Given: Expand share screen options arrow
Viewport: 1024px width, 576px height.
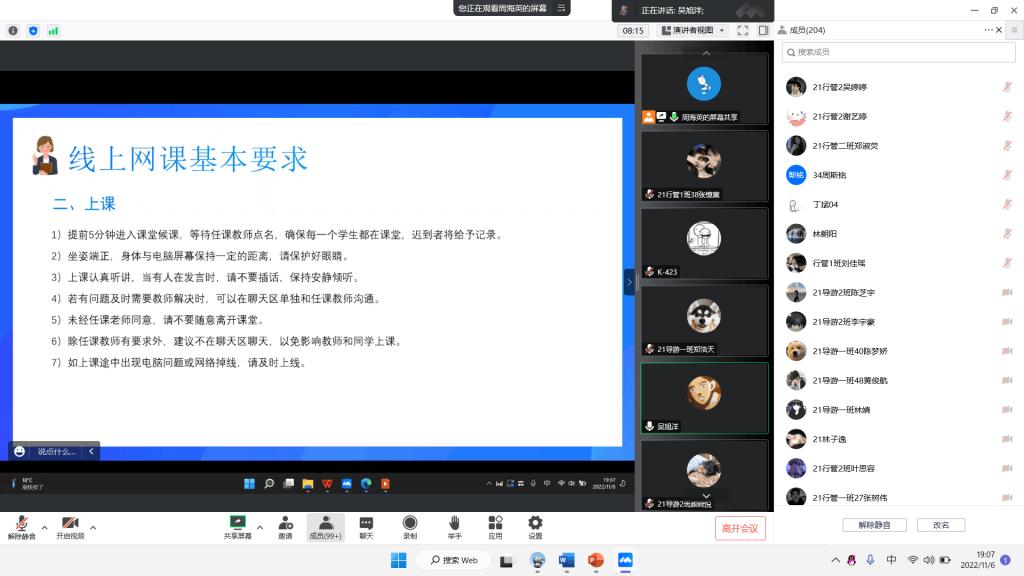Looking at the screenshot, I should click(x=260, y=527).
